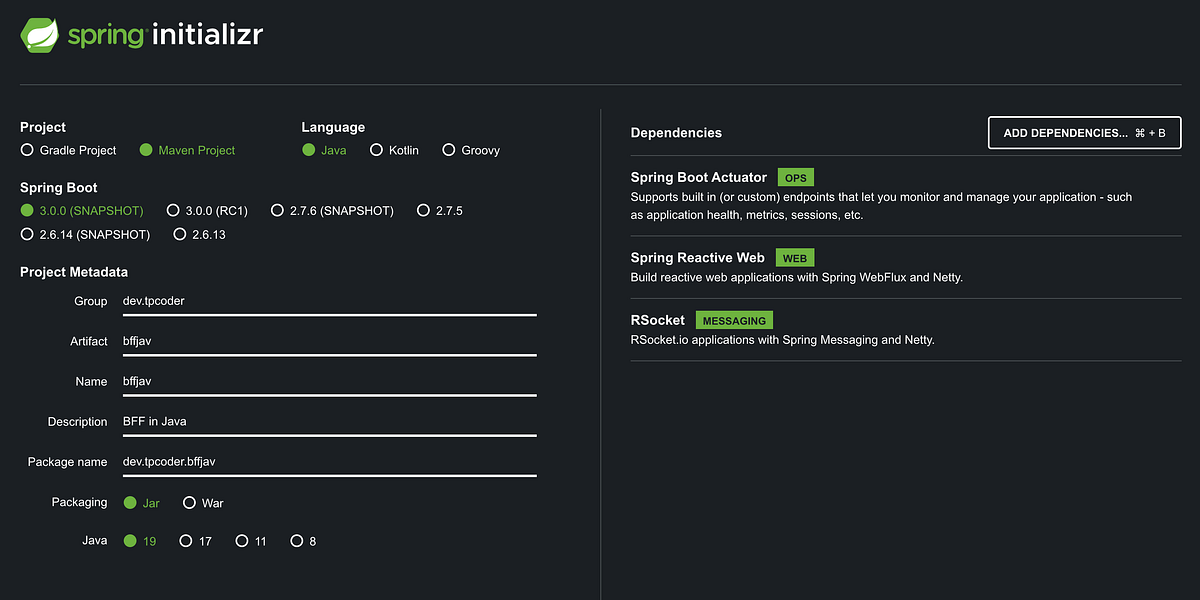Select Gradle Project radio button
Viewport: 1200px width, 600px height.
(27, 150)
